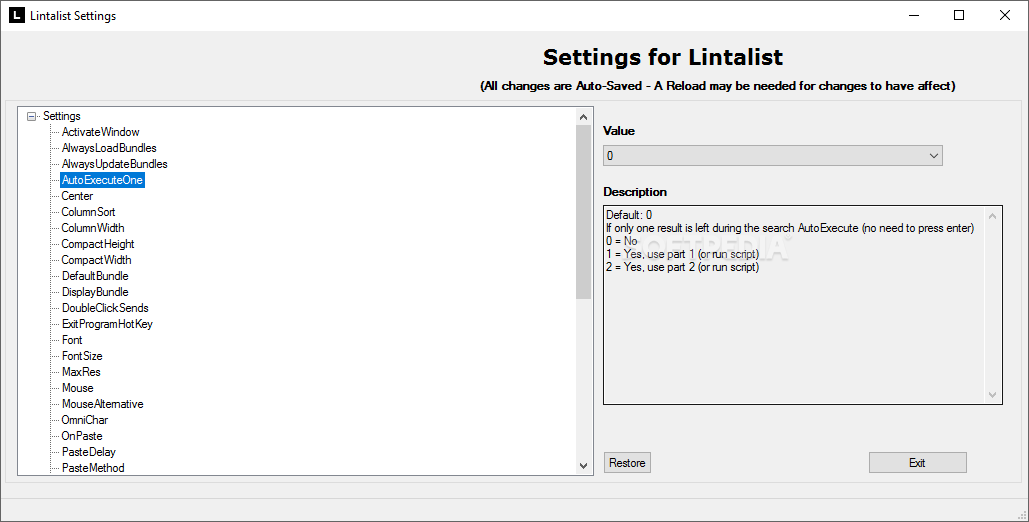Open the CompactHeight setting
This screenshot has width=1029, height=522.
pos(98,244)
